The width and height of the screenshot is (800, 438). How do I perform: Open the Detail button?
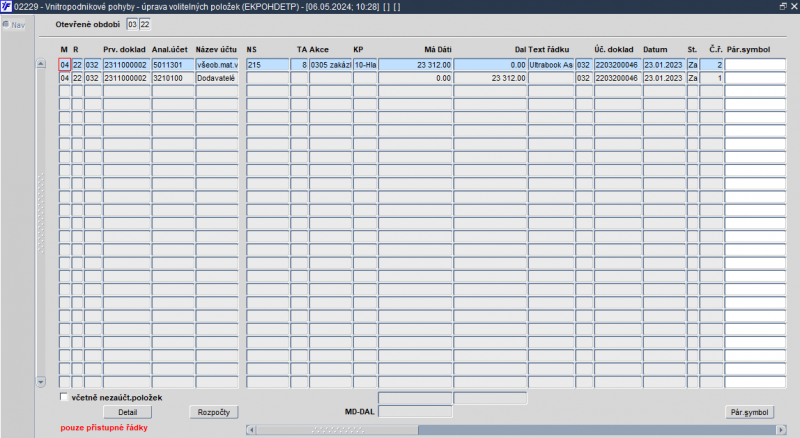point(128,412)
